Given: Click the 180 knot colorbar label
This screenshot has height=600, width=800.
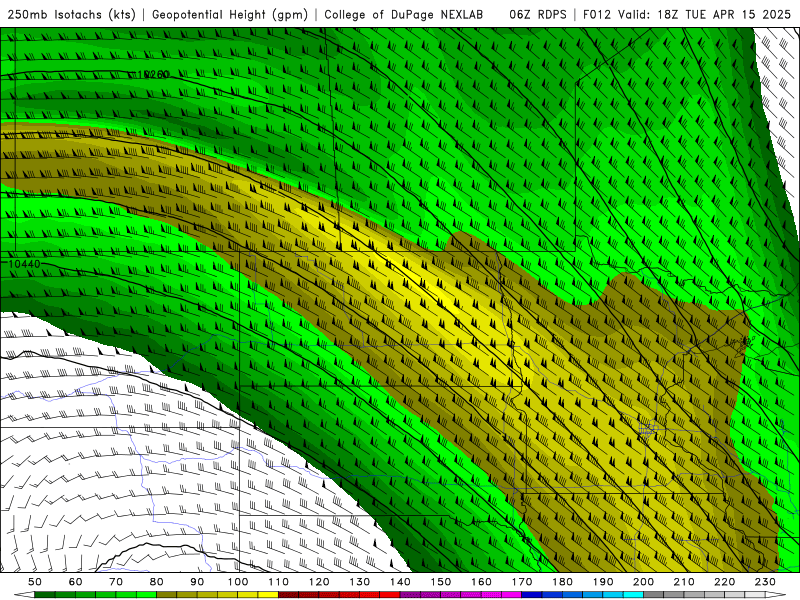Looking at the screenshot, I should 562,582.
